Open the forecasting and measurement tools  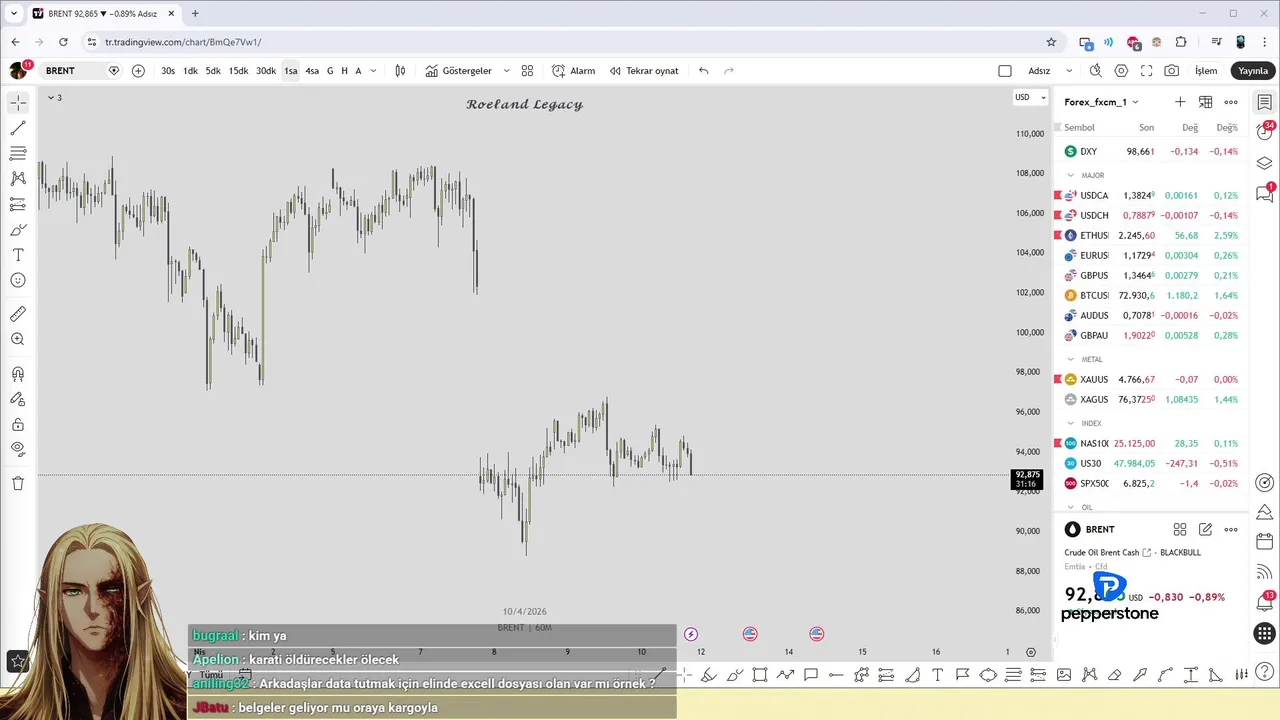[18, 204]
